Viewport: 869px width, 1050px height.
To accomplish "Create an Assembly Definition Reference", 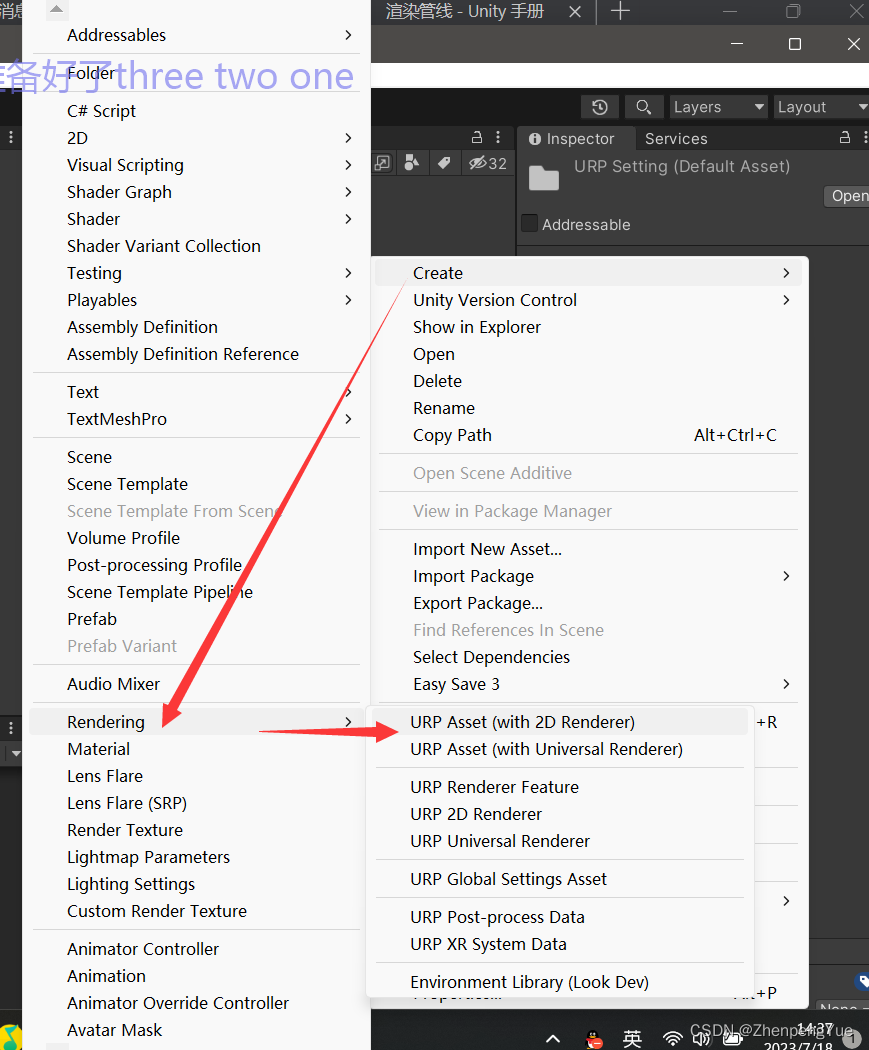I will tap(196, 354).
